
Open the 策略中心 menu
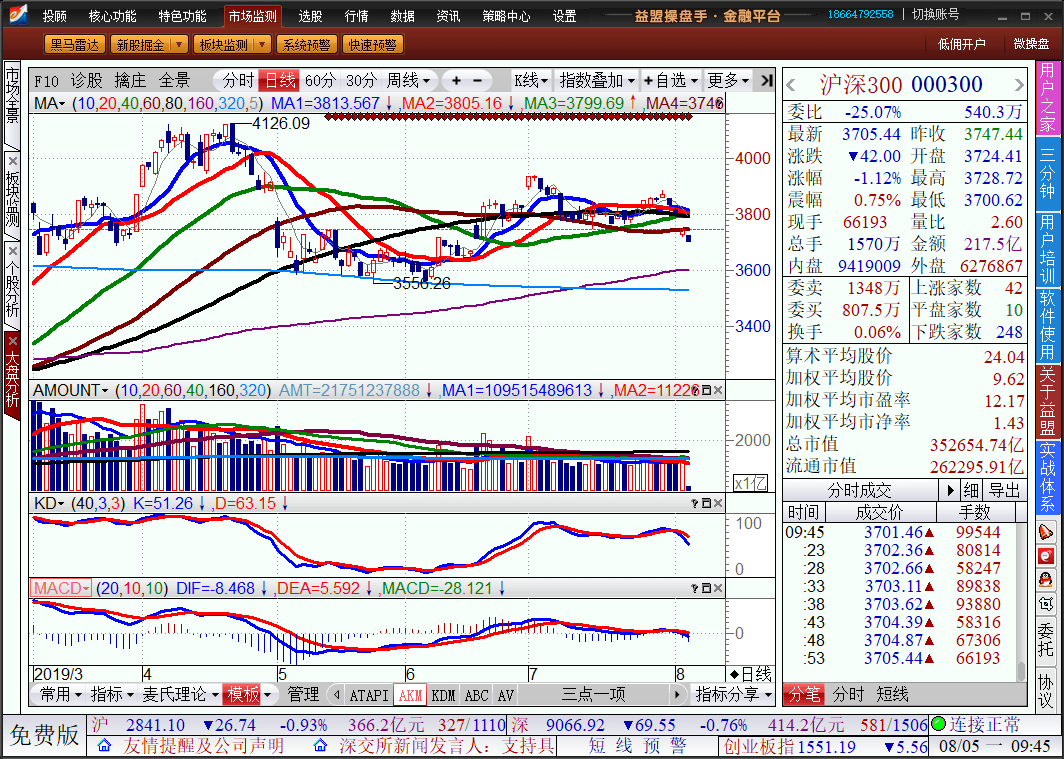pos(507,16)
